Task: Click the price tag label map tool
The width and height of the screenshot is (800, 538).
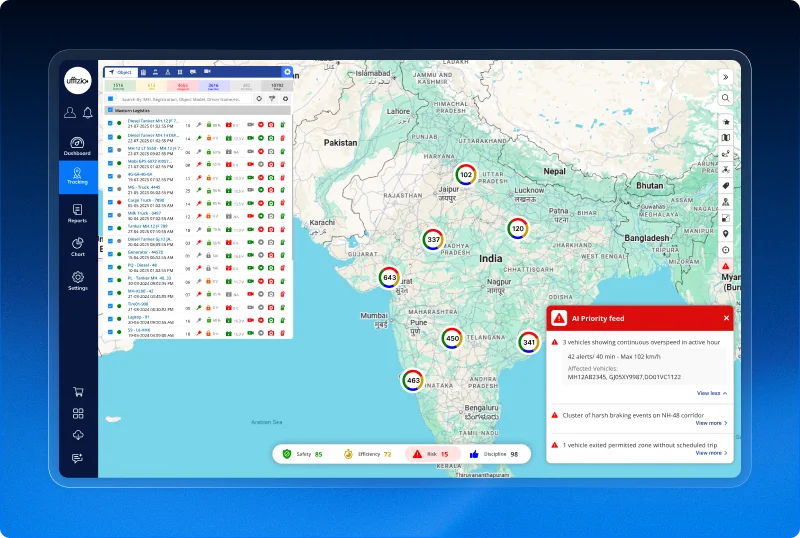Action: (726, 186)
